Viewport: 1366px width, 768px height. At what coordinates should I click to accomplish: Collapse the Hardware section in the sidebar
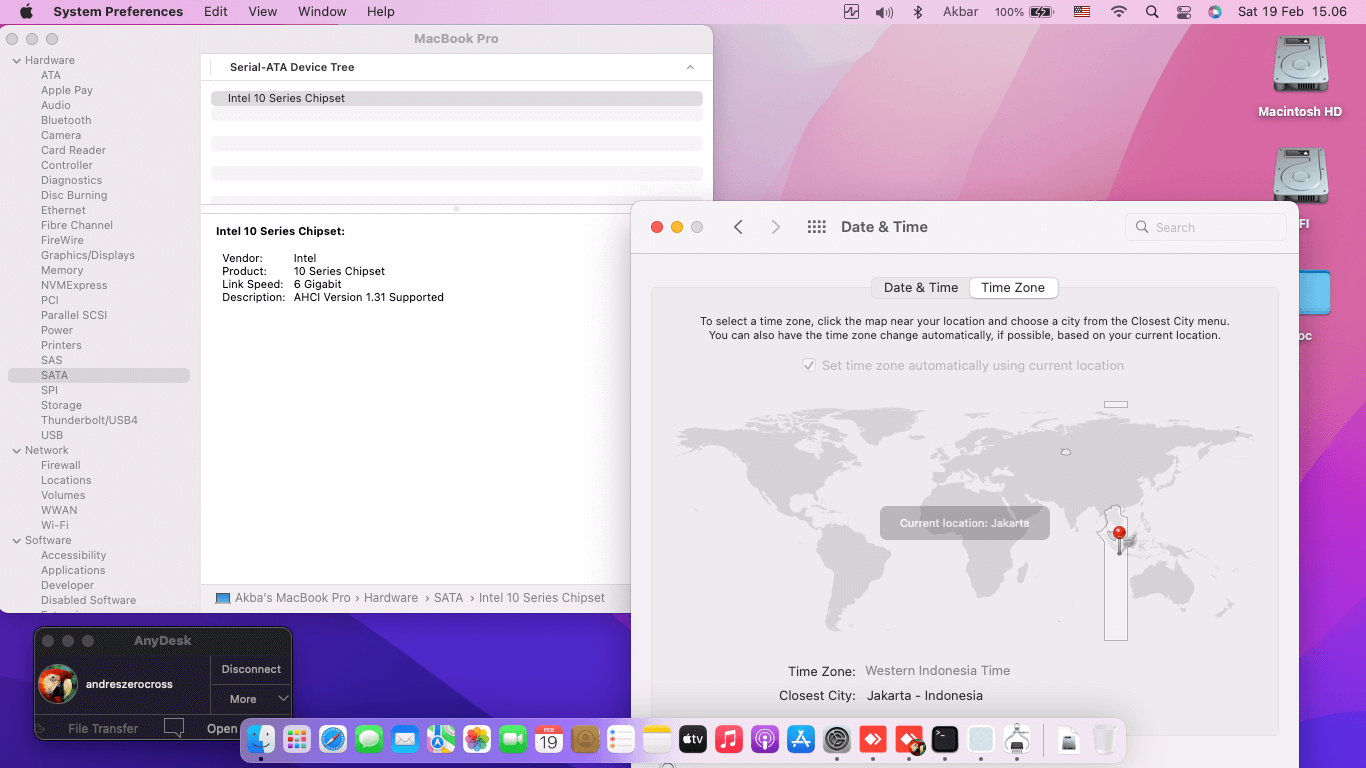click(16, 60)
